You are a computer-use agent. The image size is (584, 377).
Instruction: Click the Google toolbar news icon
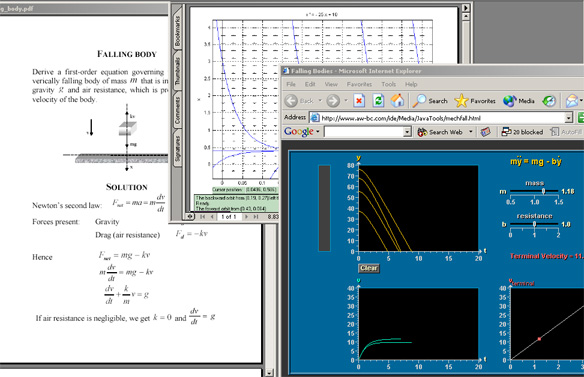click(485, 132)
